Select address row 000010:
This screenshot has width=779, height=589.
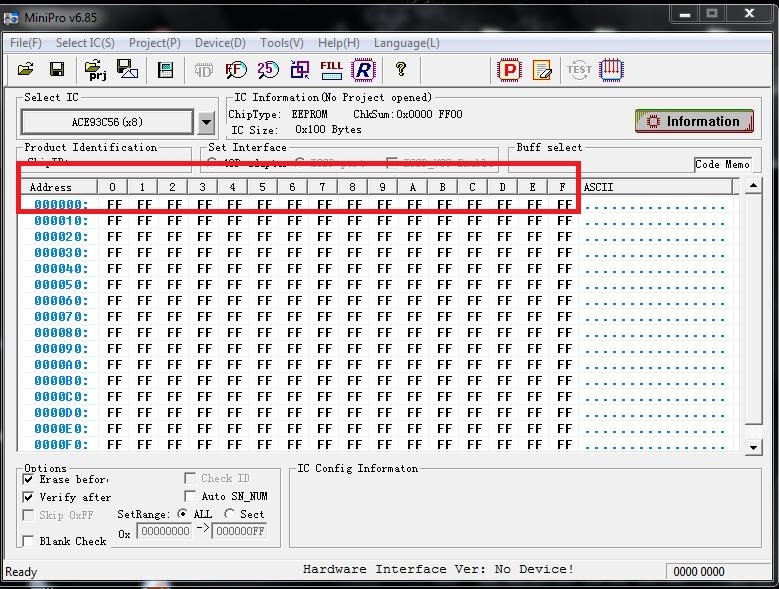61,221
